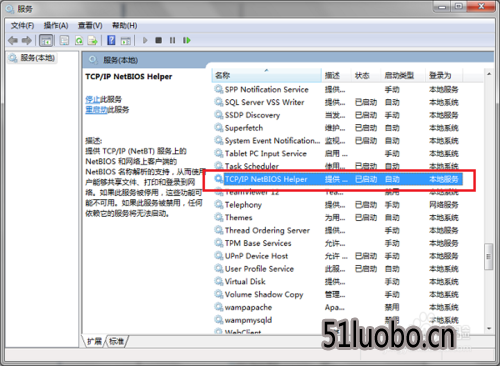Click the Pause service icon
This screenshot has width=500, height=366.
click(x=172, y=40)
